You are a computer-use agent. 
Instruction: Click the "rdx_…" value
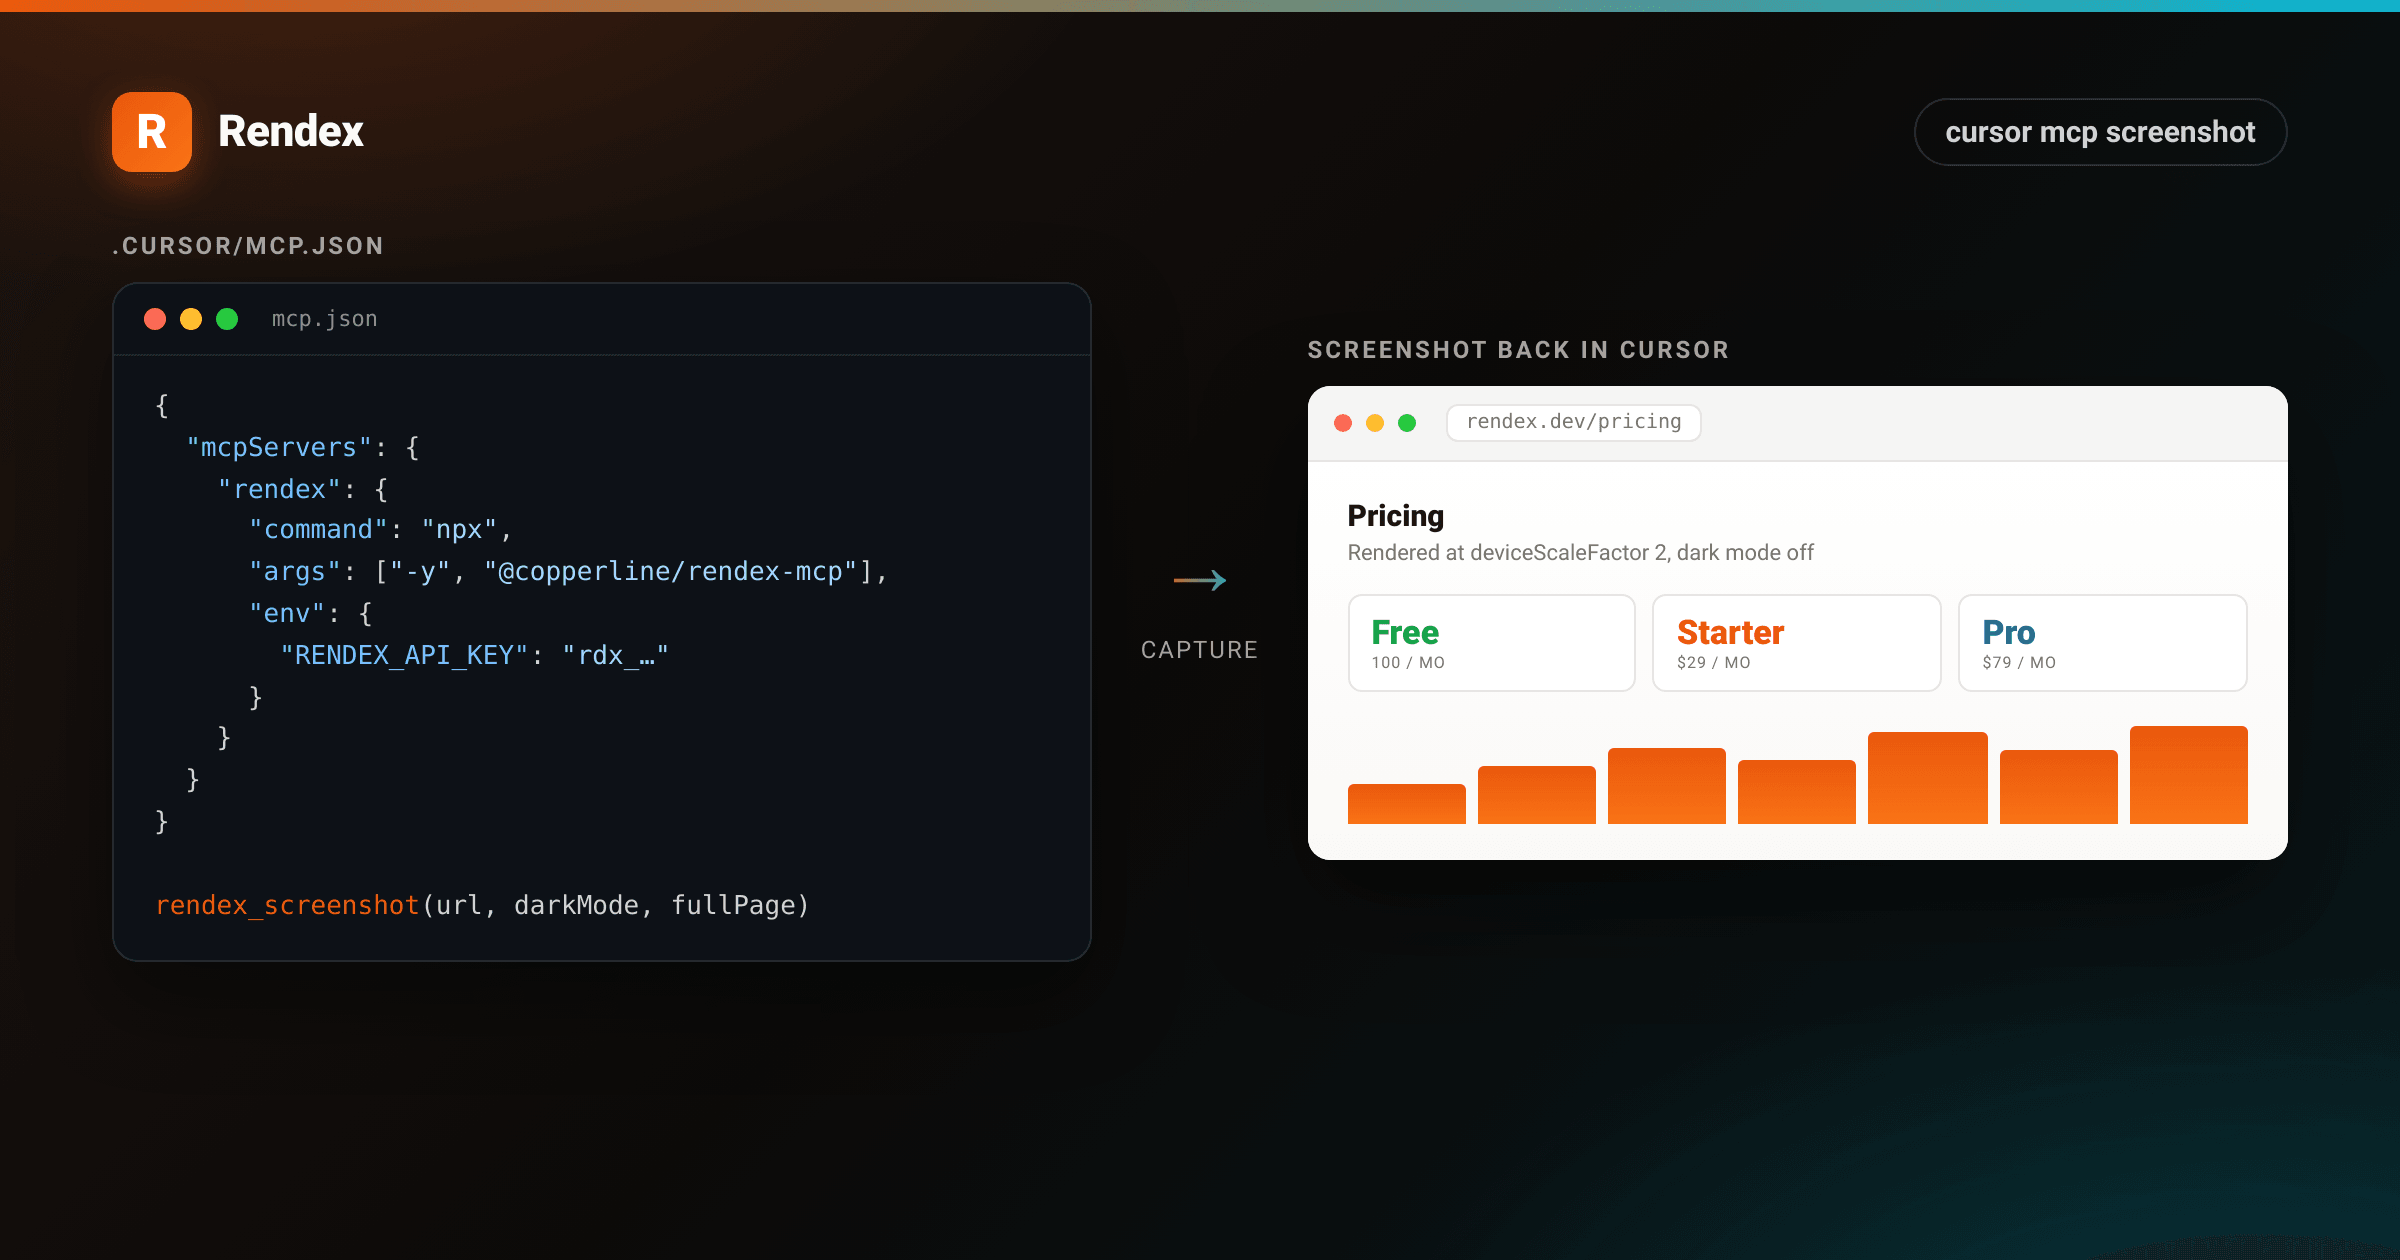click(x=615, y=655)
